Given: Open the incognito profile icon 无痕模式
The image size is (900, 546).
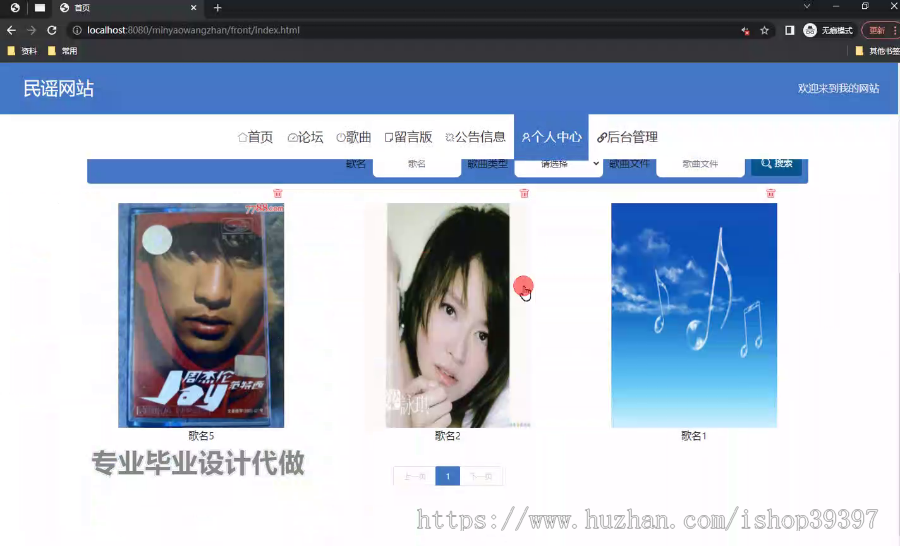Looking at the screenshot, I should pyautogui.click(x=828, y=30).
